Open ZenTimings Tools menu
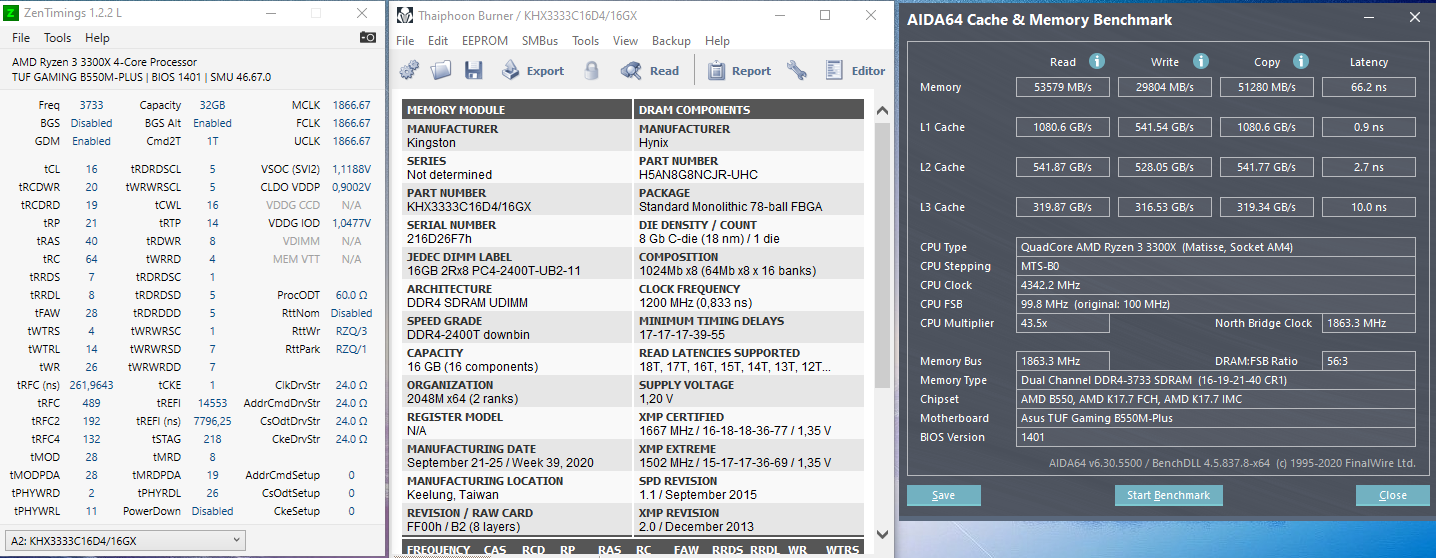Image resolution: width=1436 pixels, height=558 pixels. tap(58, 38)
